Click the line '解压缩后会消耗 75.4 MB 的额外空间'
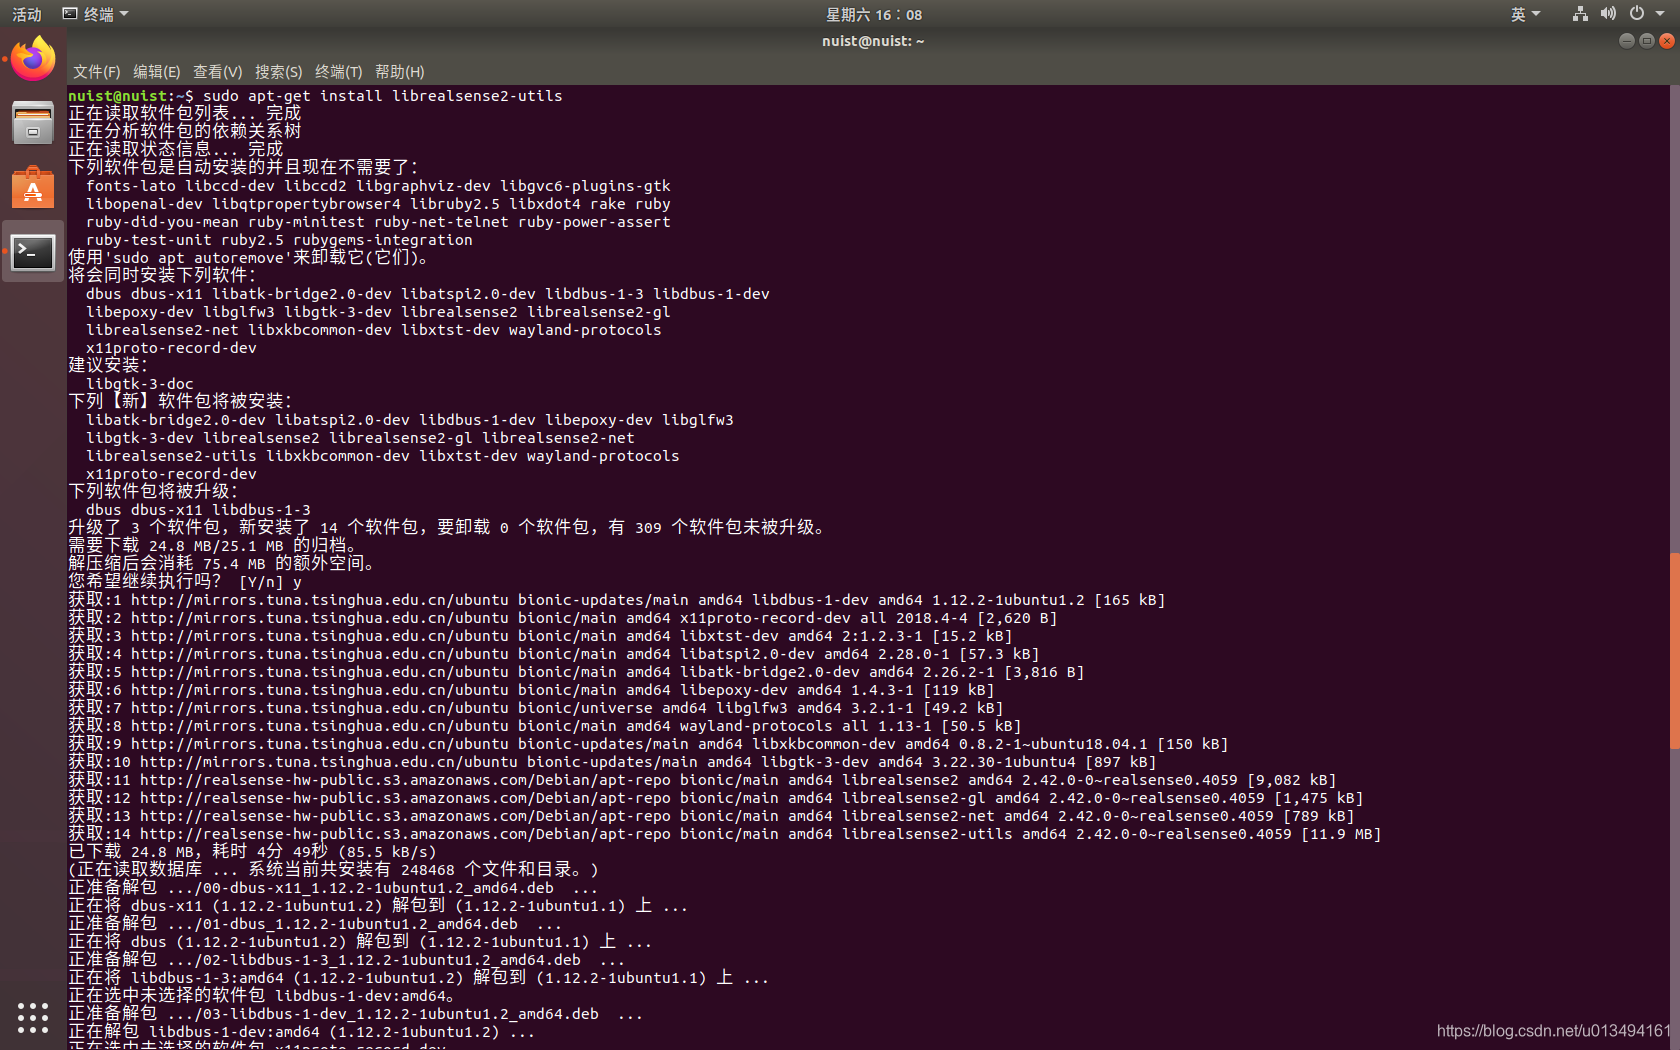This screenshot has width=1680, height=1050. coord(222,564)
